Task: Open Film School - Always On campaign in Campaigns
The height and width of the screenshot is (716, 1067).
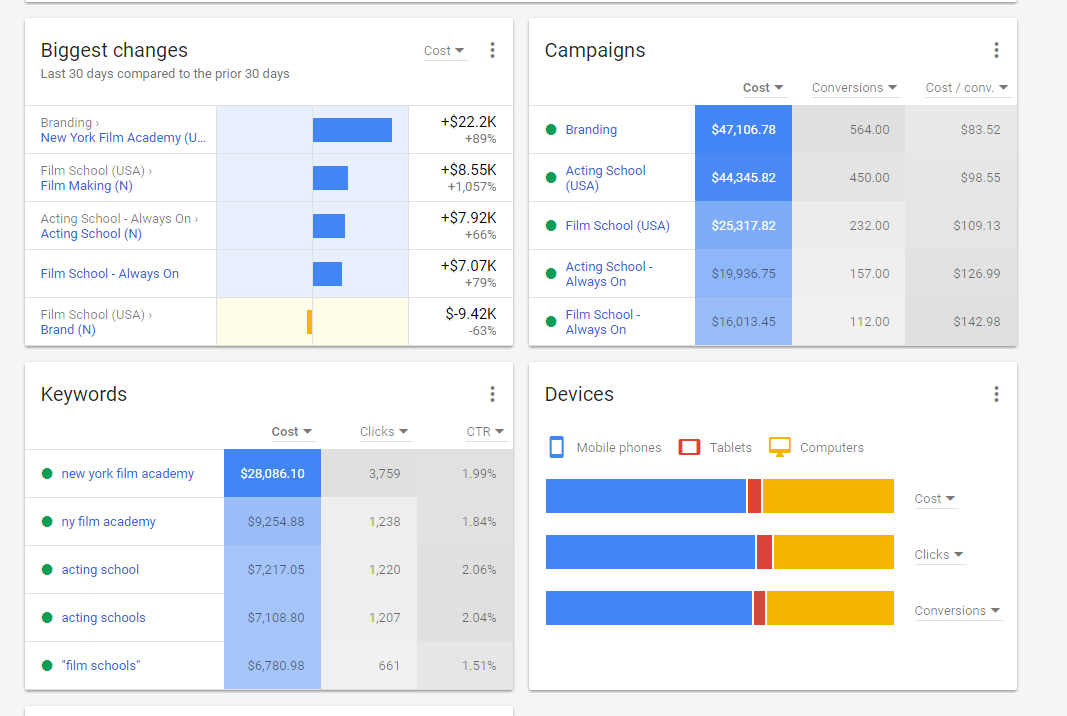Action: coord(603,322)
